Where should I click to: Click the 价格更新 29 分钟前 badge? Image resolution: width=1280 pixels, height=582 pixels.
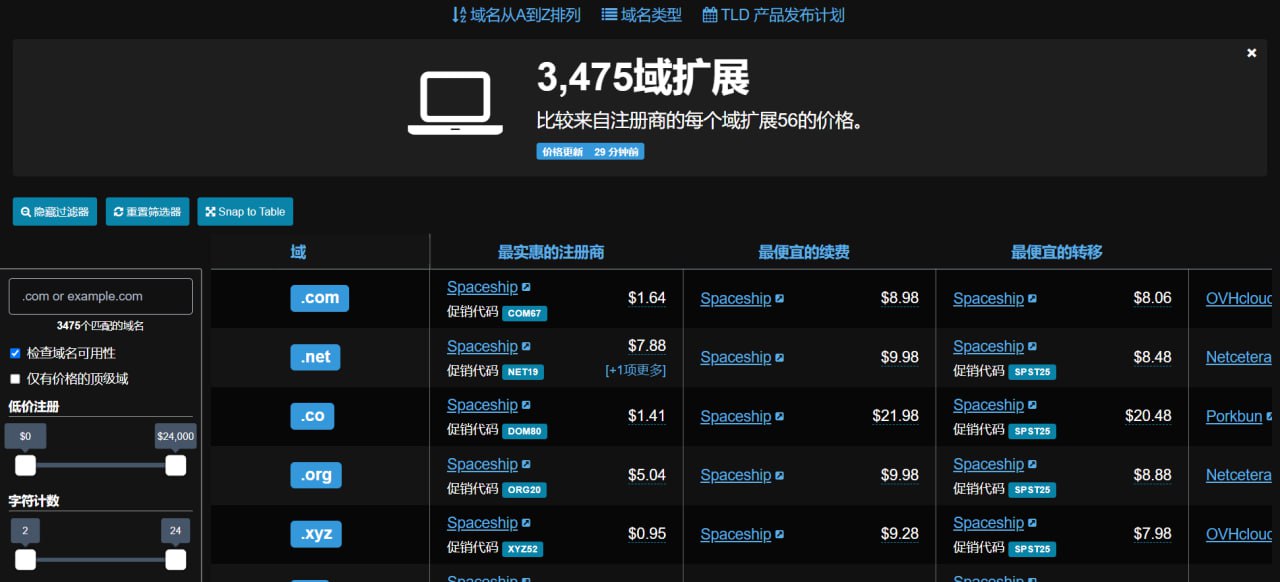point(590,152)
